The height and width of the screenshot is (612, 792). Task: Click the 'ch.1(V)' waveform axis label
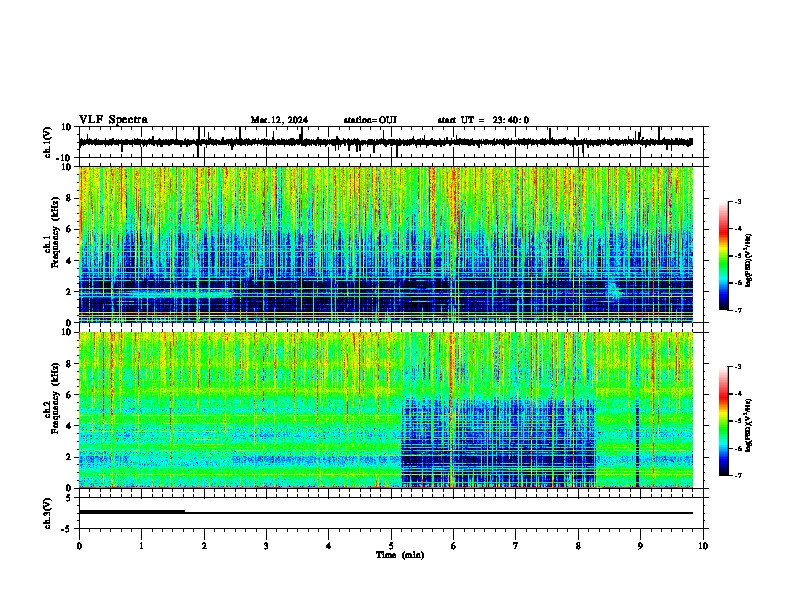coord(48,142)
